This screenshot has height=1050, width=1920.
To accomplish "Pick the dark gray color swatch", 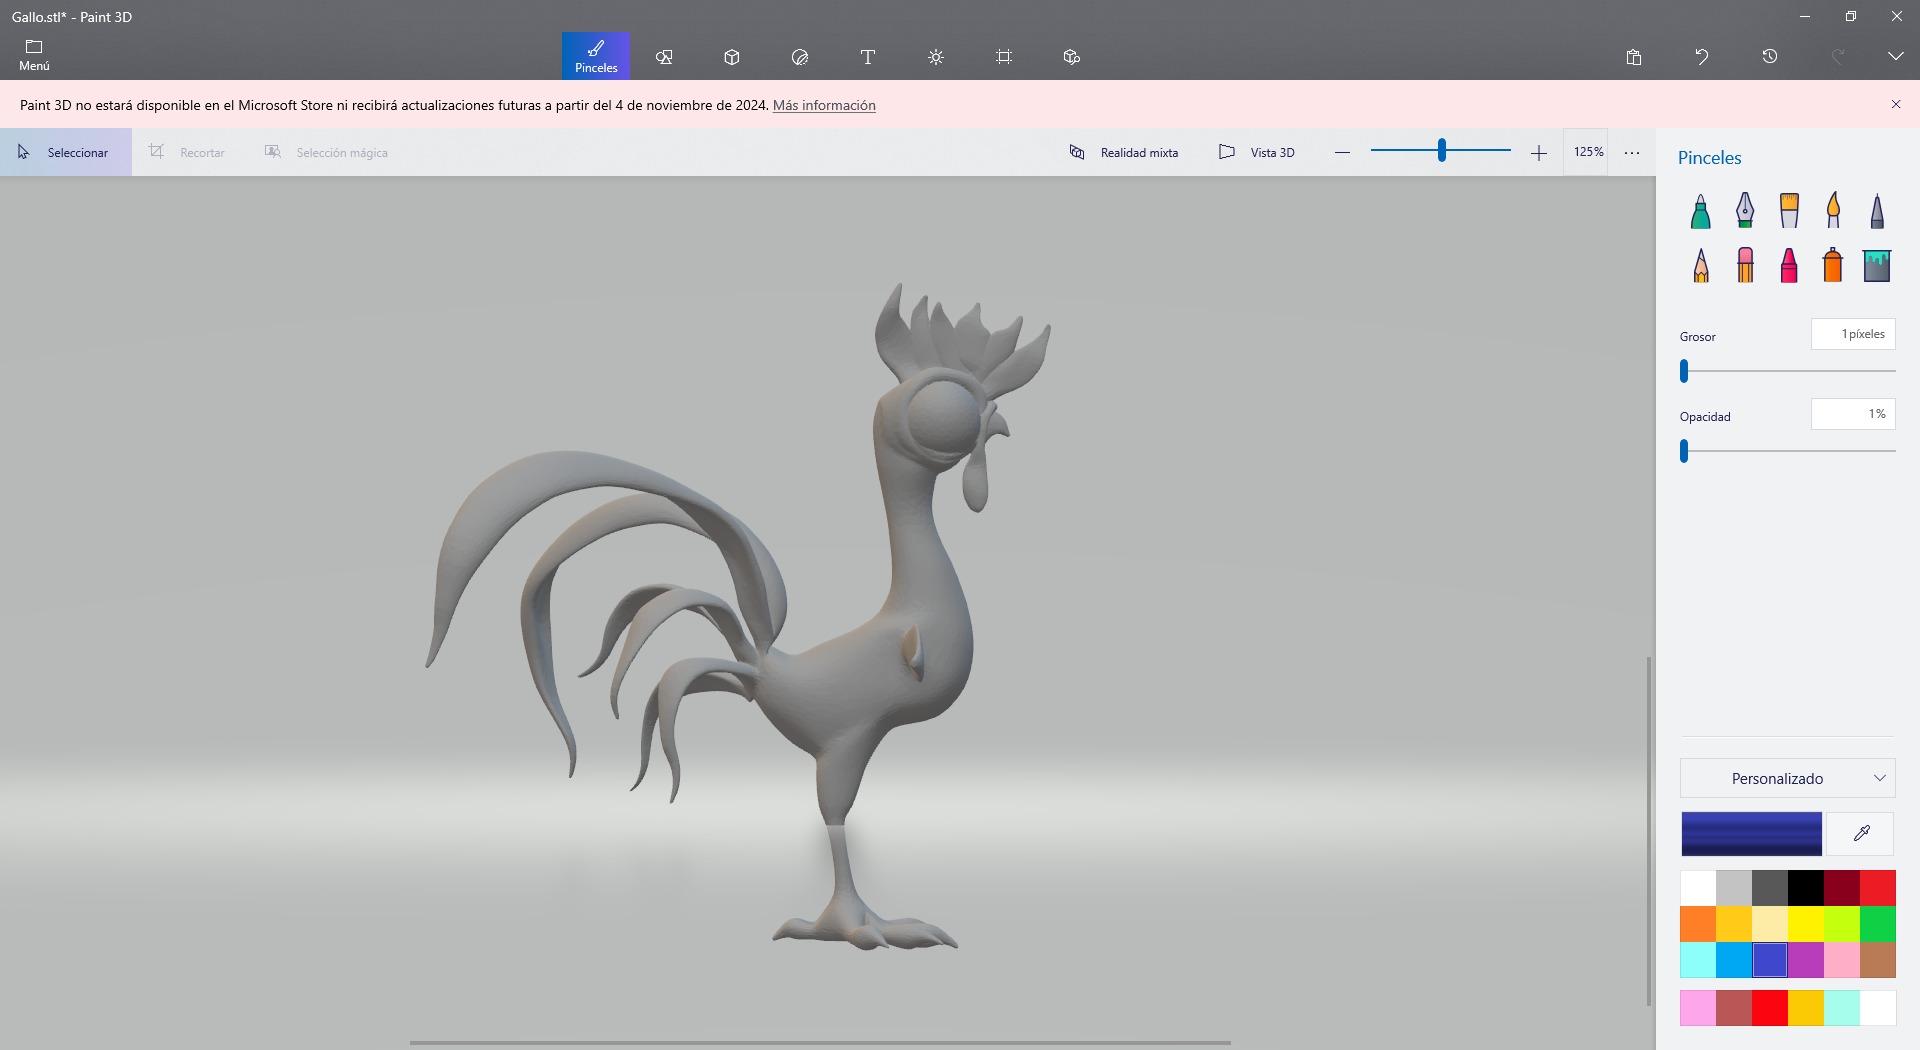I will [x=1770, y=888].
